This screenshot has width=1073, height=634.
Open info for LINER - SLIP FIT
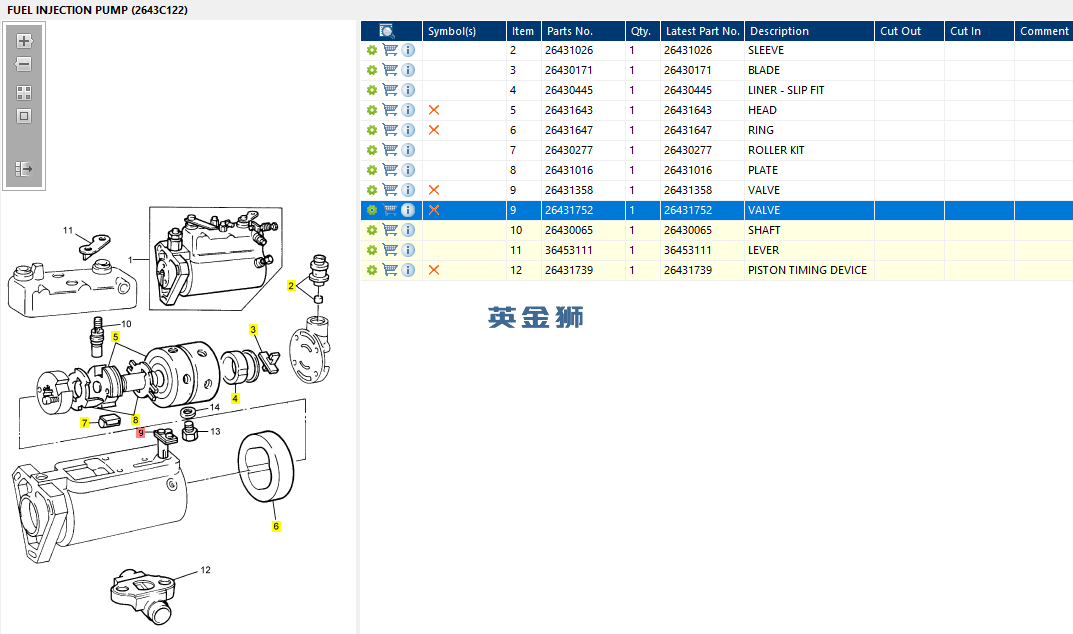pyautogui.click(x=408, y=90)
